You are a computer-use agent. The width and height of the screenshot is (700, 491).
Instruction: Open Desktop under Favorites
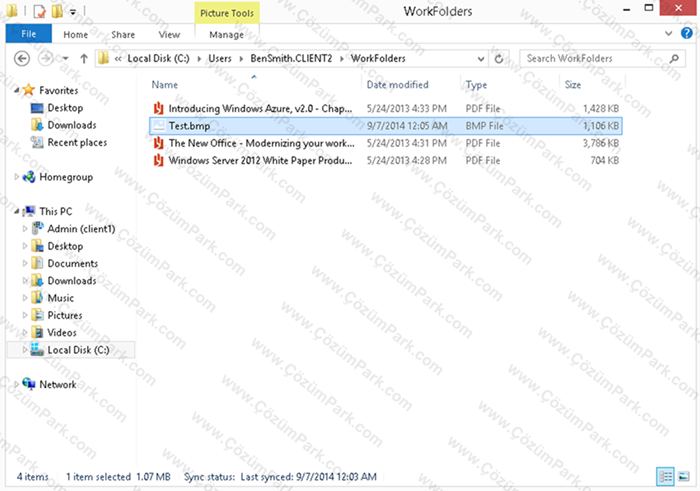tap(65, 108)
